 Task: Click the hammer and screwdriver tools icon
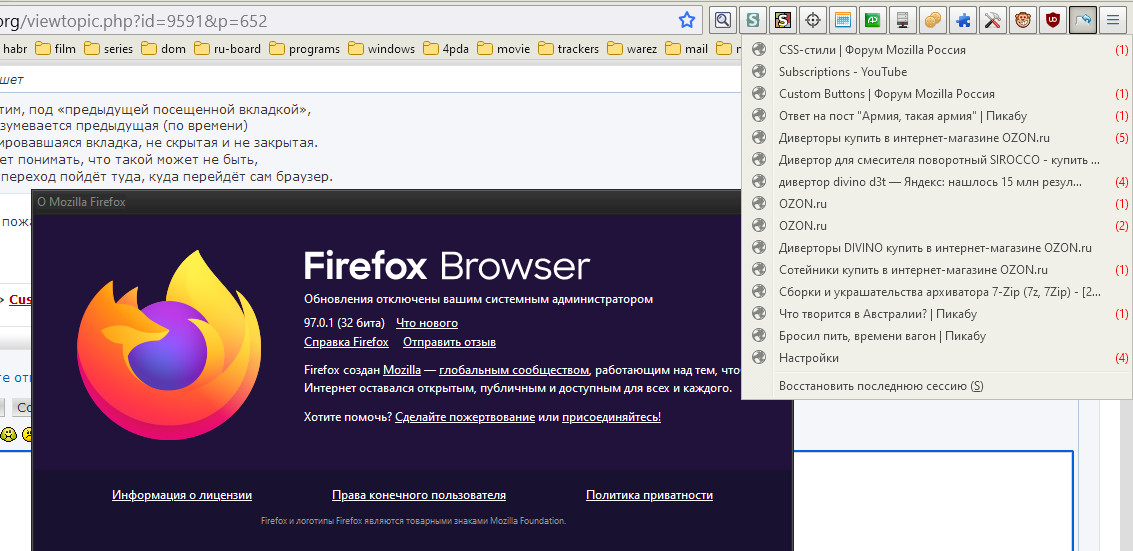(992, 20)
